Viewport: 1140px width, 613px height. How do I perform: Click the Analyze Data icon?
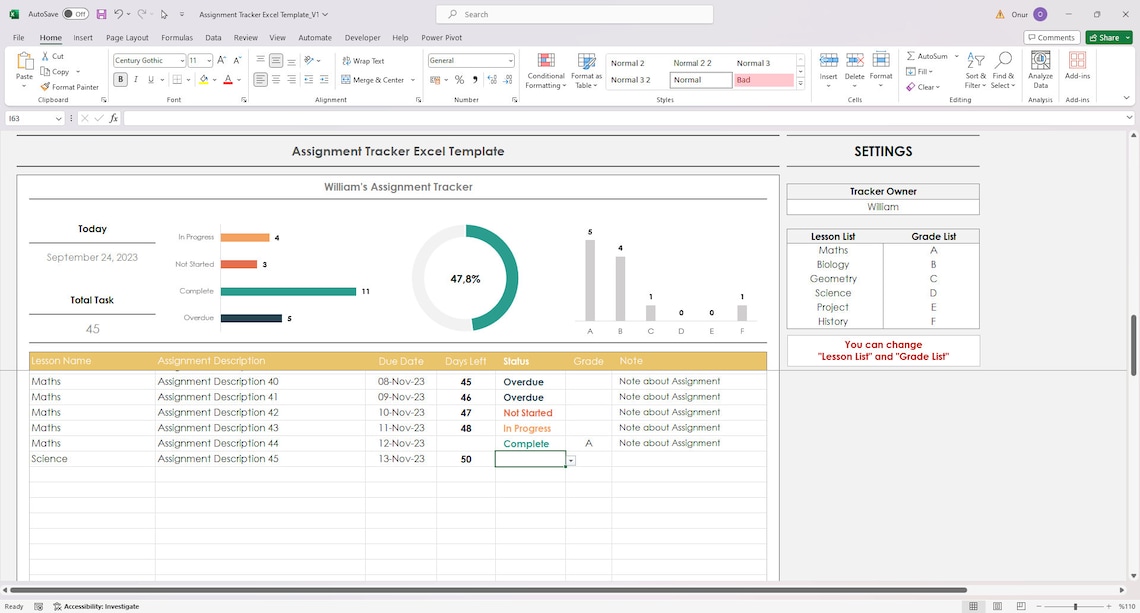1040,70
